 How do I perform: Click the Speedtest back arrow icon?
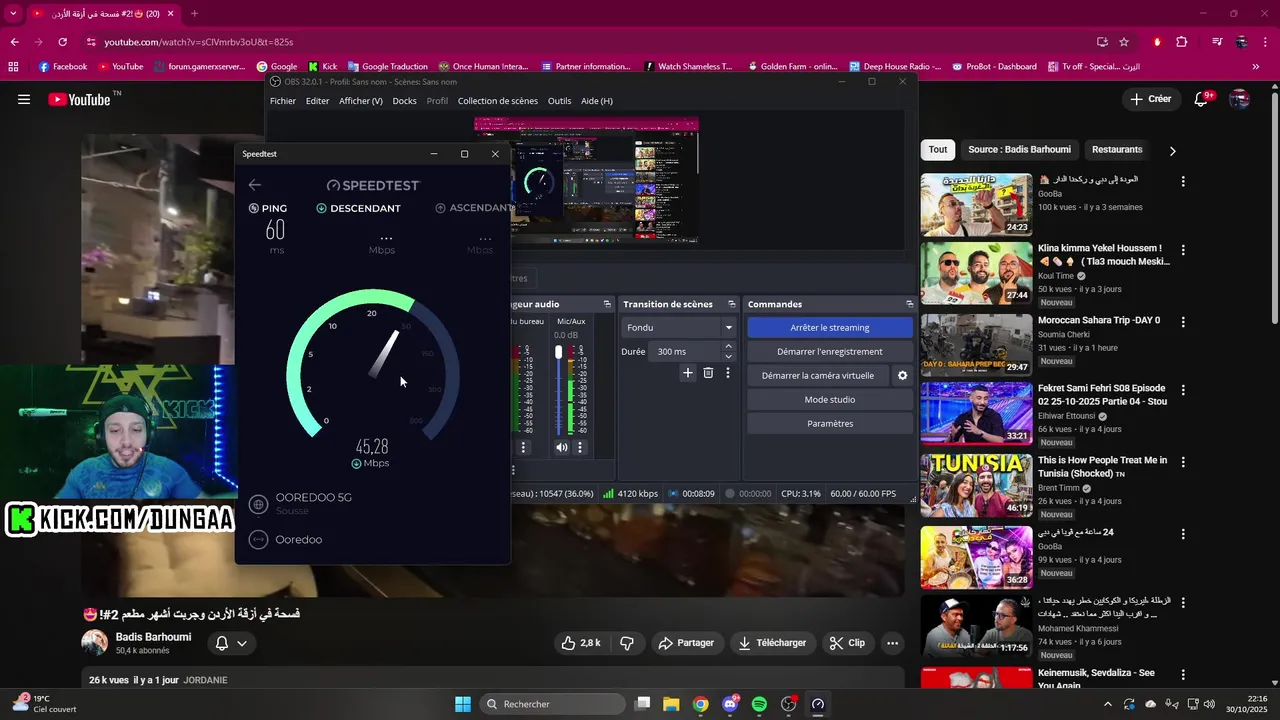tap(255, 185)
